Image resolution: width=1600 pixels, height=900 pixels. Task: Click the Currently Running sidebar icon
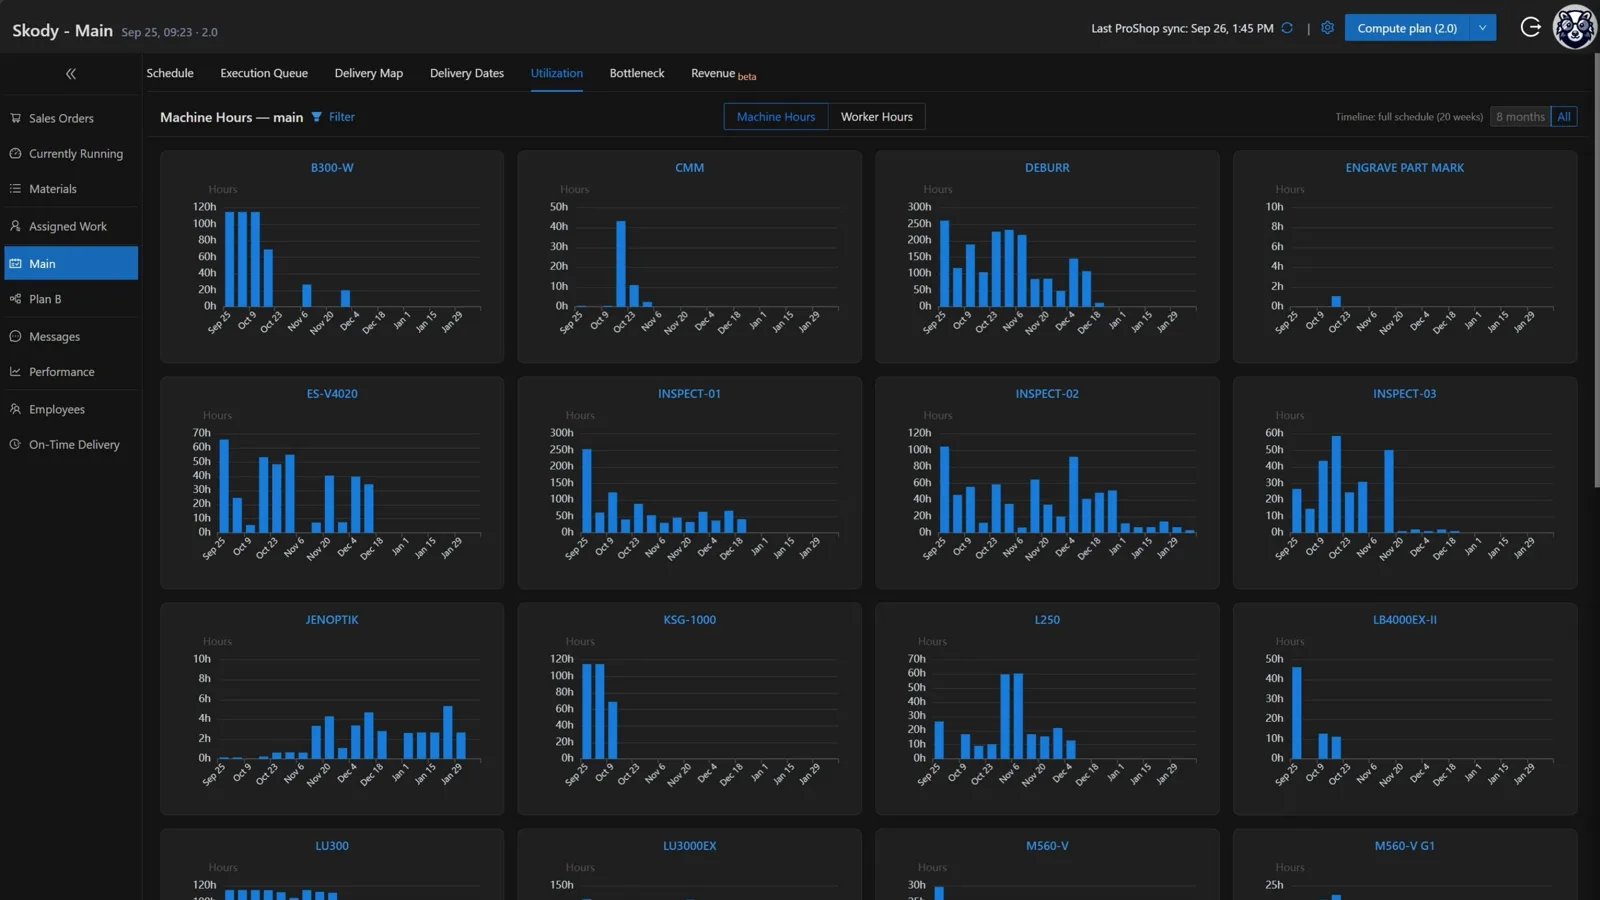click(15, 154)
